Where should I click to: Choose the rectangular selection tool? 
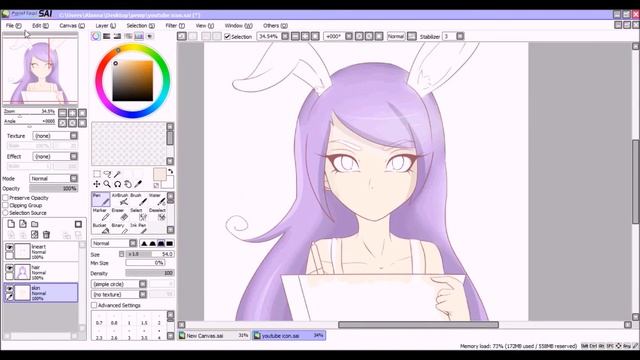click(97, 174)
